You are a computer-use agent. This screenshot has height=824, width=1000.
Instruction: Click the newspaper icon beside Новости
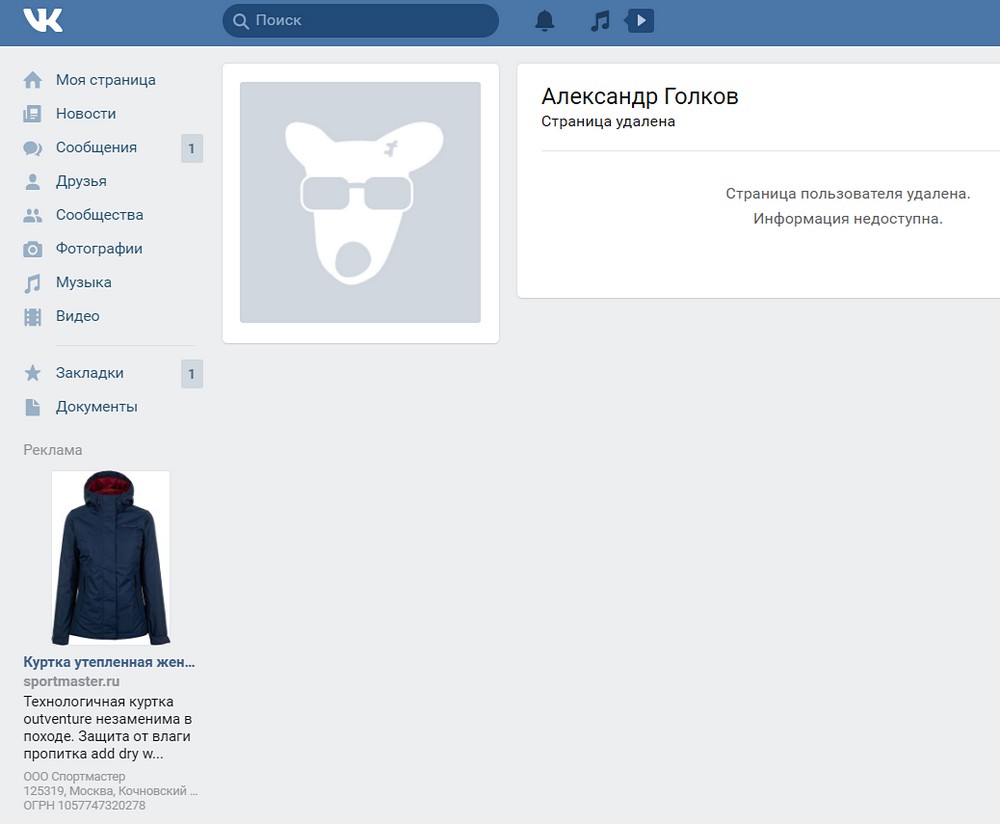pos(33,114)
